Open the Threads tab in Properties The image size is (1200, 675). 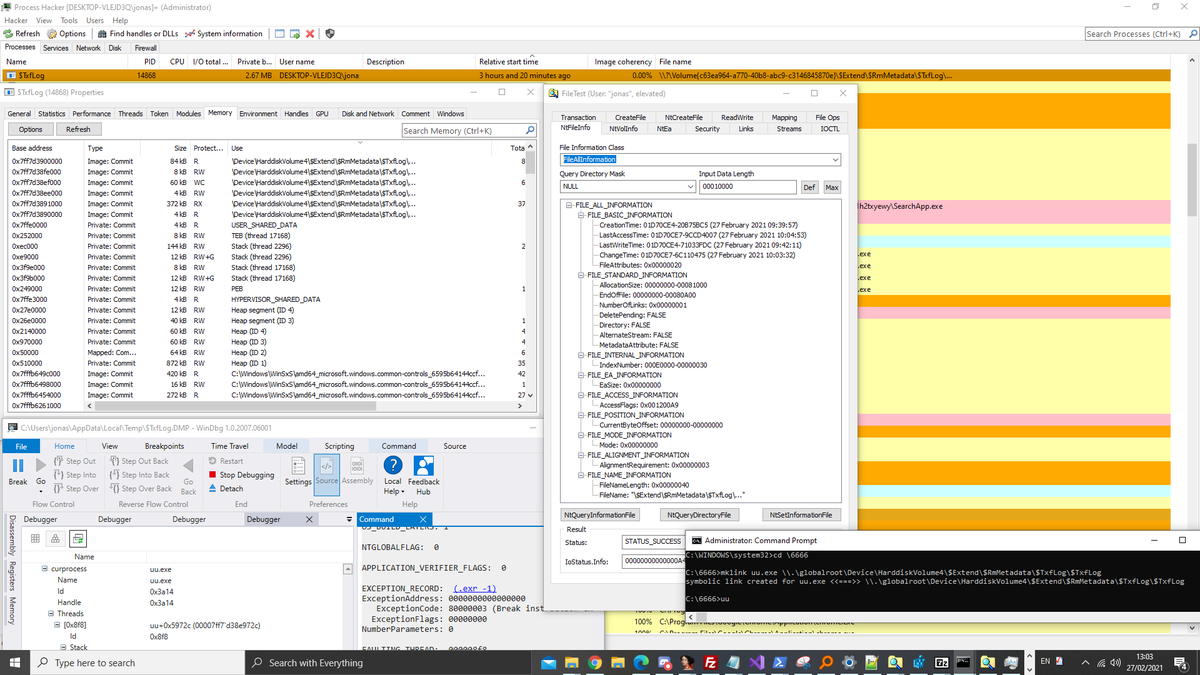click(131, 113)
